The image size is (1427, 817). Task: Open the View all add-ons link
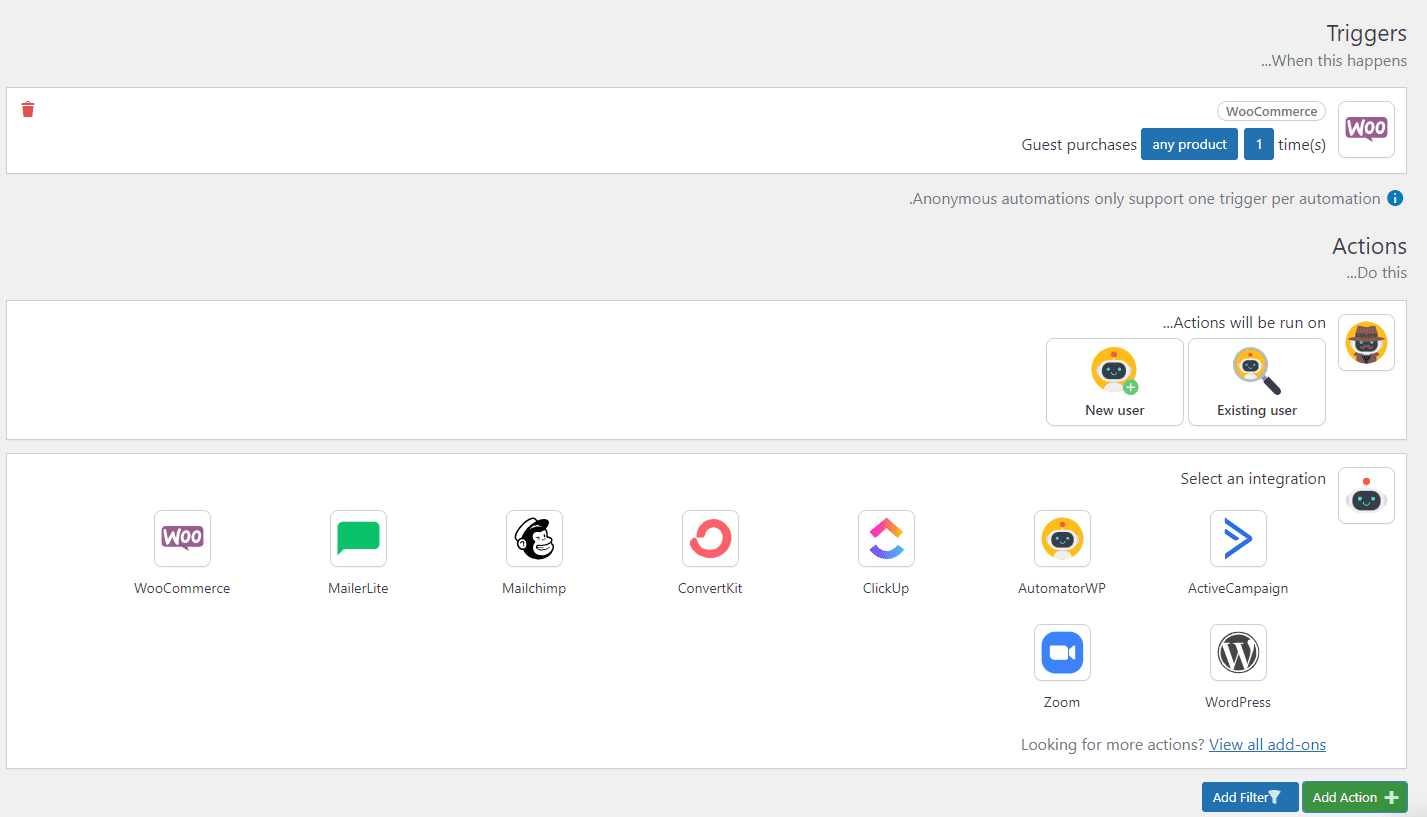(x=1267, y=744)
